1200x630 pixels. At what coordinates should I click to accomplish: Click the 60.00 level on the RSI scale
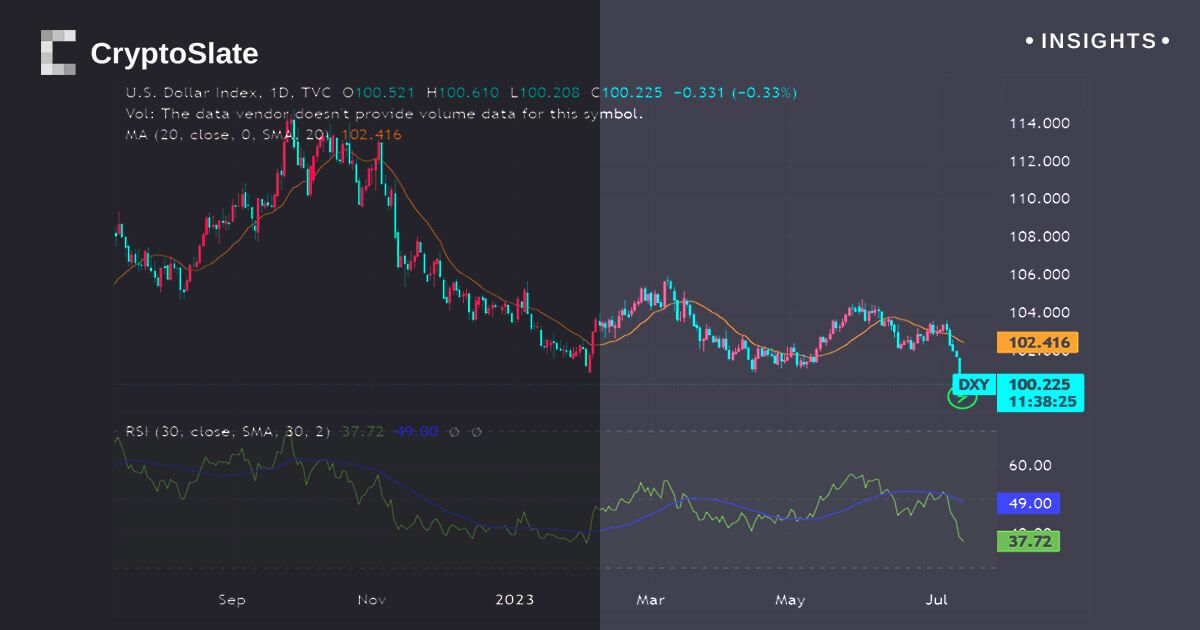pyautogui.click(x=1029, y=465)
